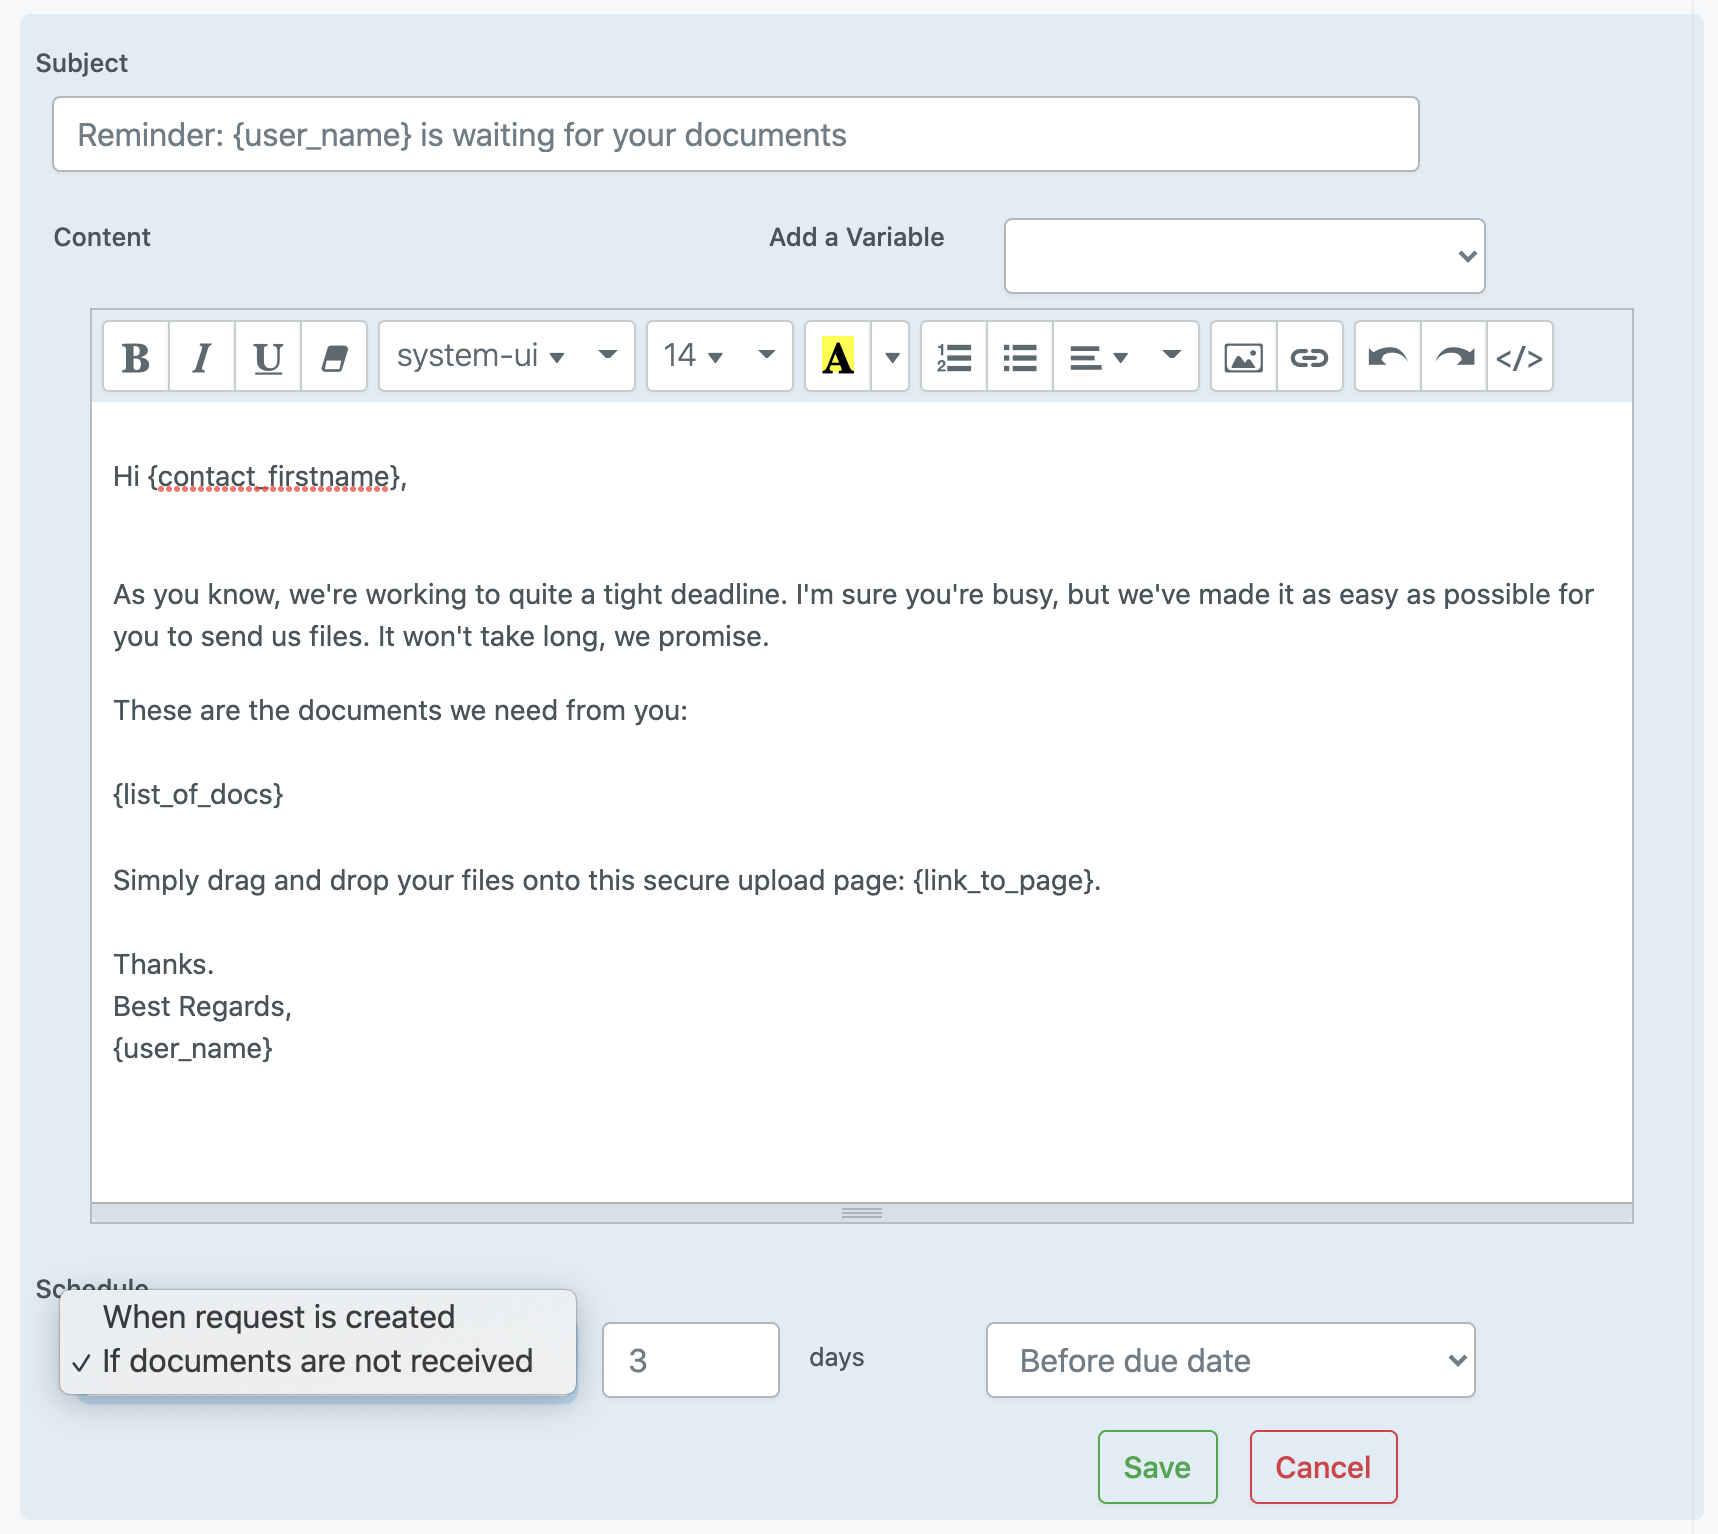Create a bulleted list

(x=1019, y=356)
